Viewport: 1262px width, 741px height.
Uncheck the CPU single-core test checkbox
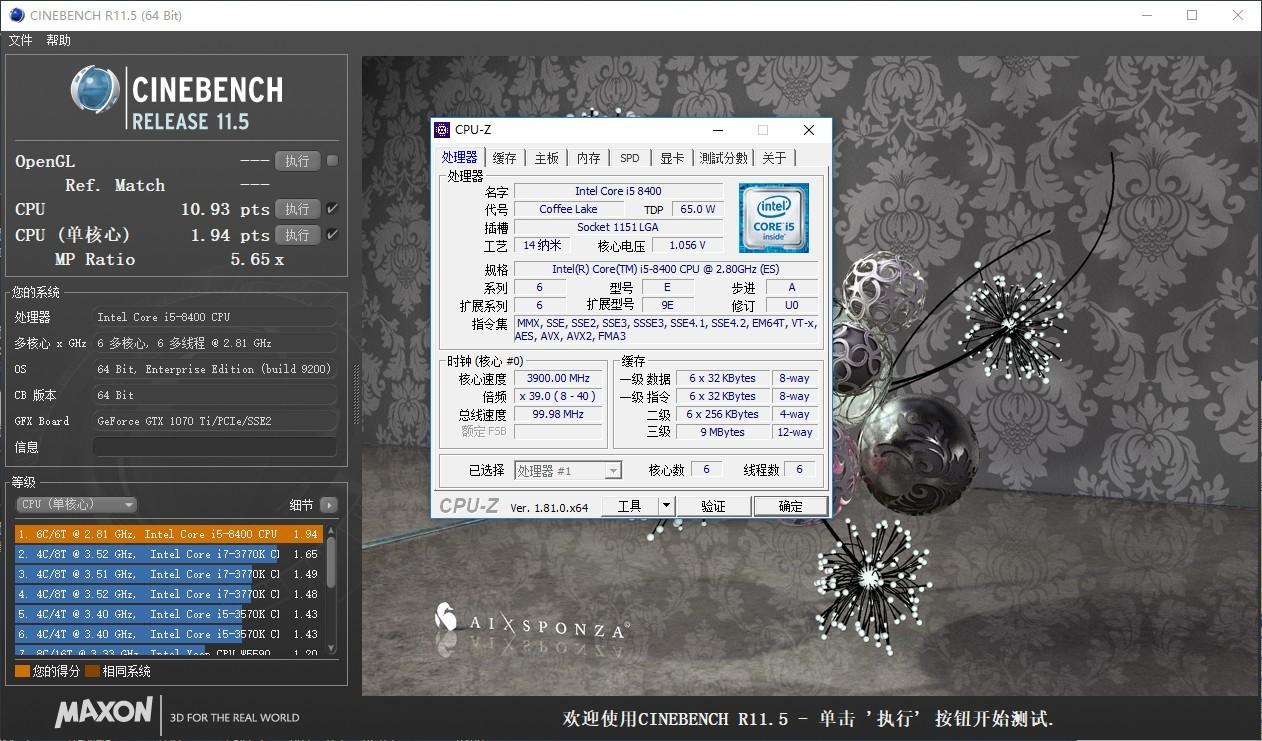pyautogui.click(x=332, y=235)
